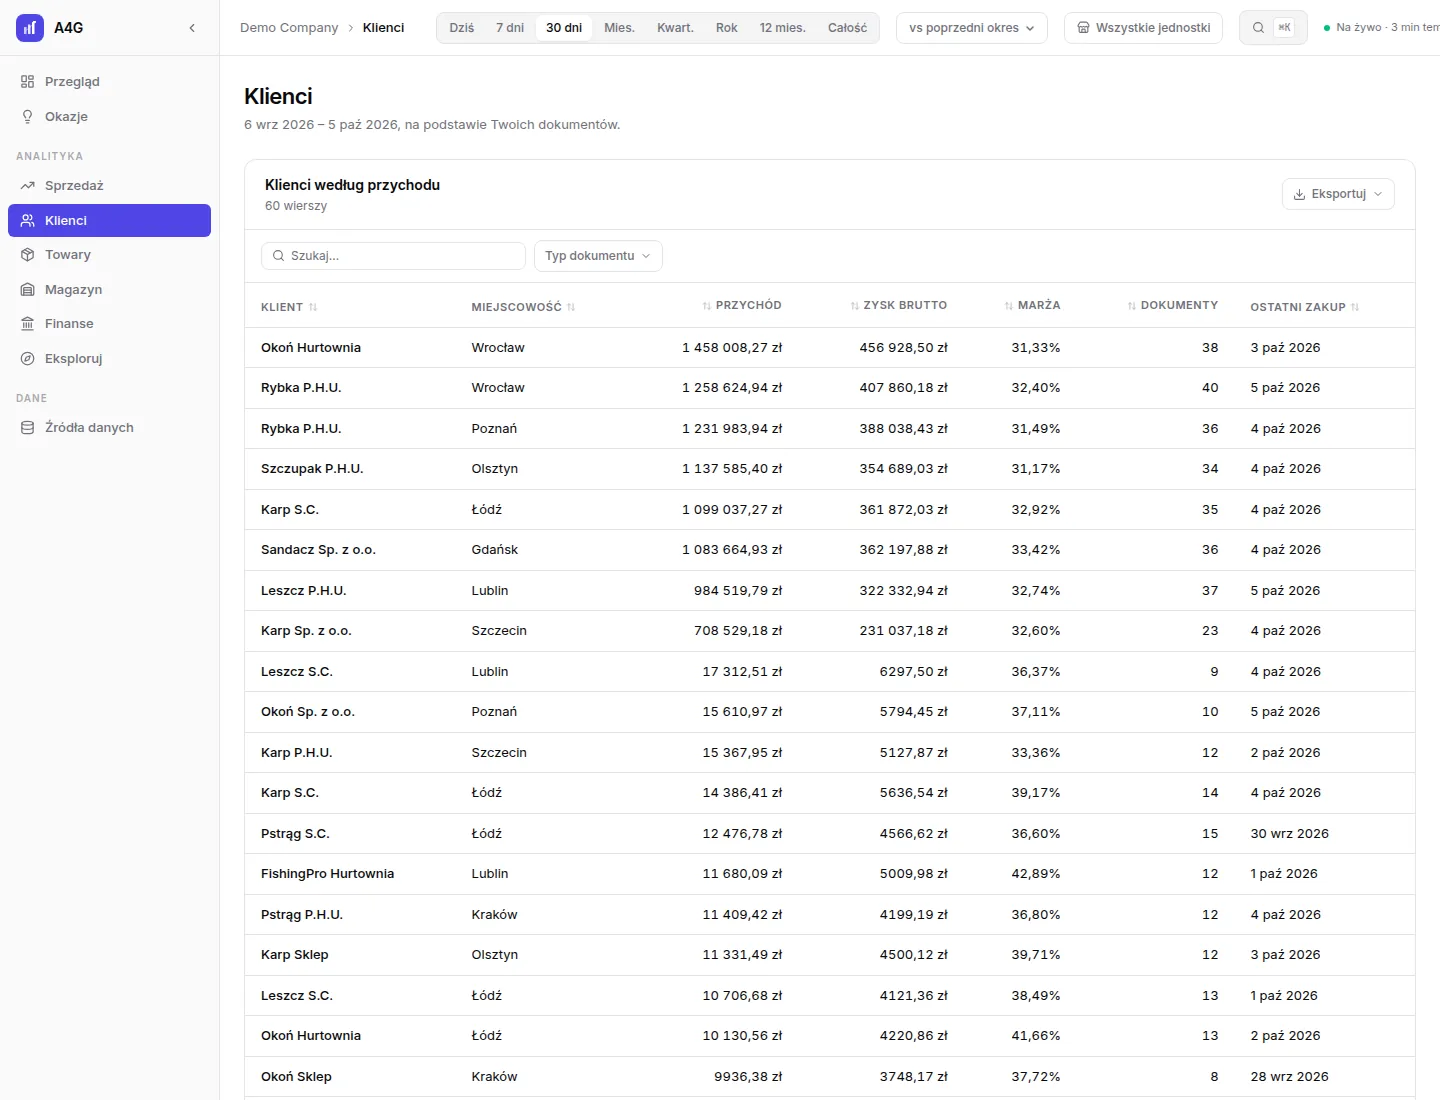The height and width of the screenshot is (1100, 1440).
Task: Open the Typ dokumentu filter
Action: pos(598,256)
